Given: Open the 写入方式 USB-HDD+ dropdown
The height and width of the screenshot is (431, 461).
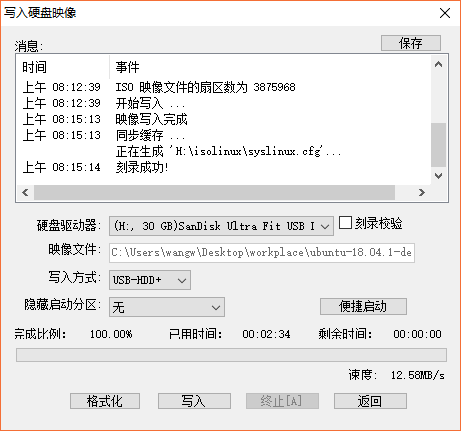Looking at the screenshot, I should (x=150, y=280).
